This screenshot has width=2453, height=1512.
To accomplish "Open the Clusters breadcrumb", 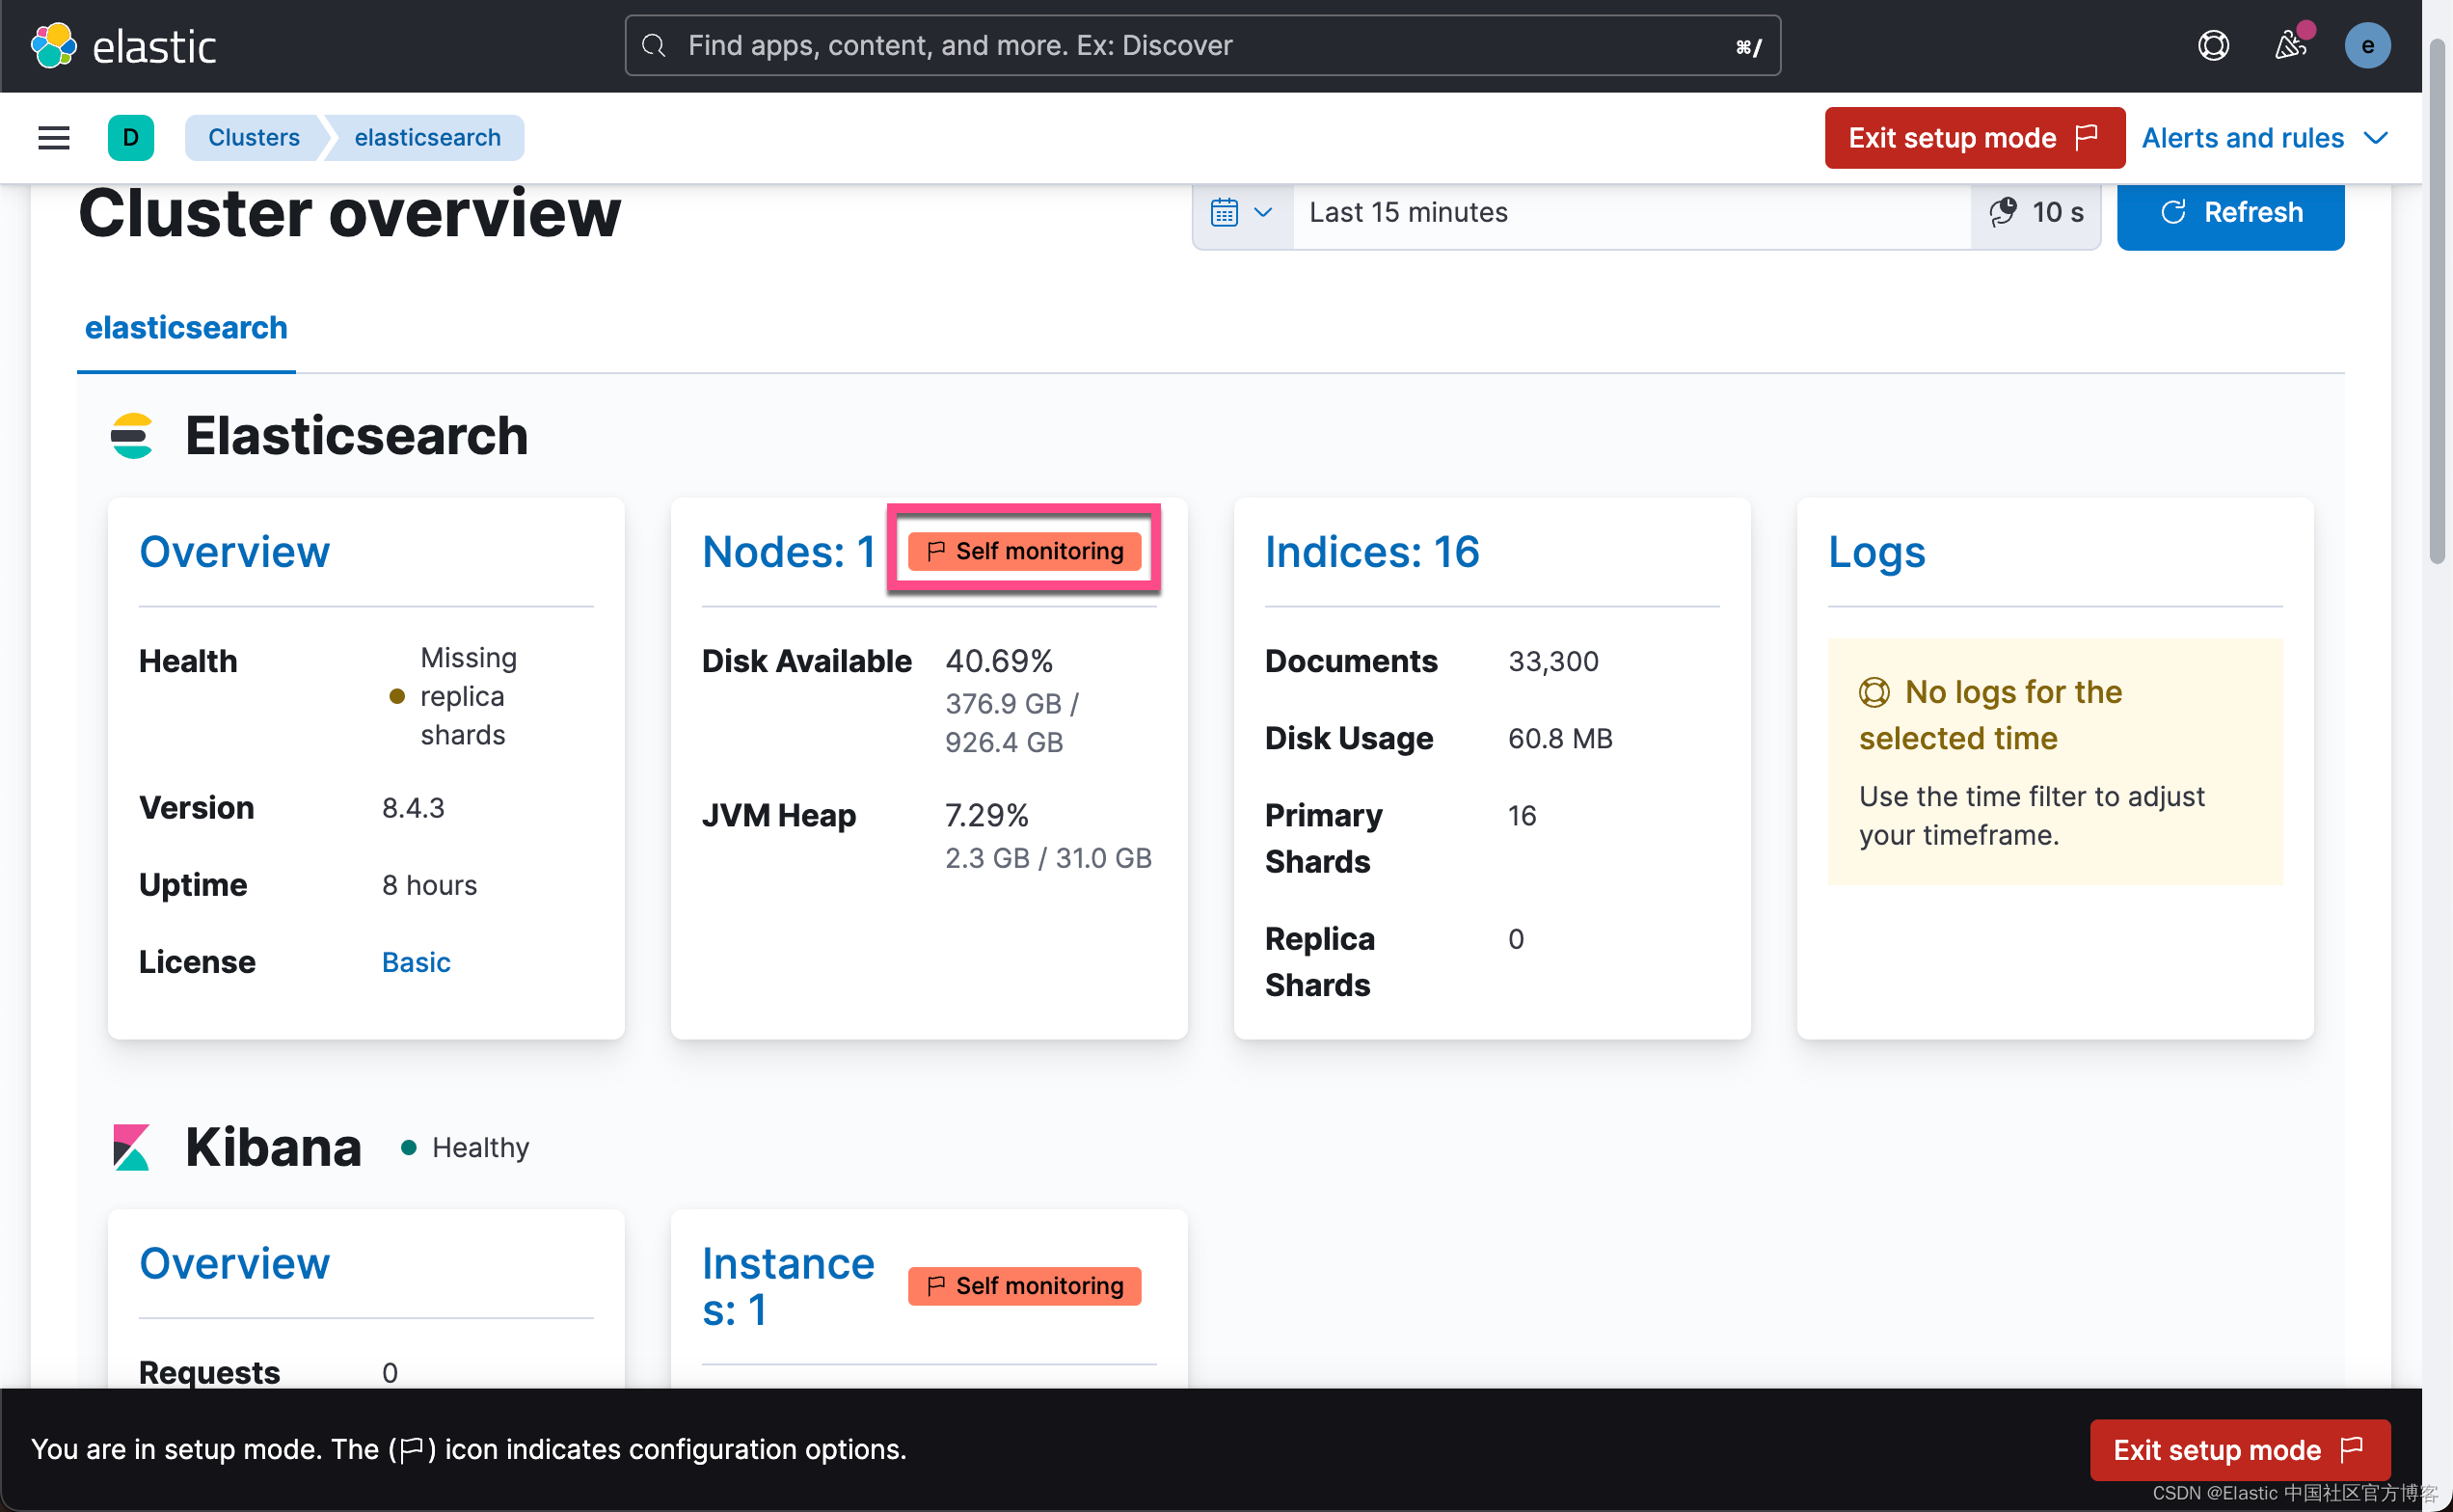I will point(253,137).
